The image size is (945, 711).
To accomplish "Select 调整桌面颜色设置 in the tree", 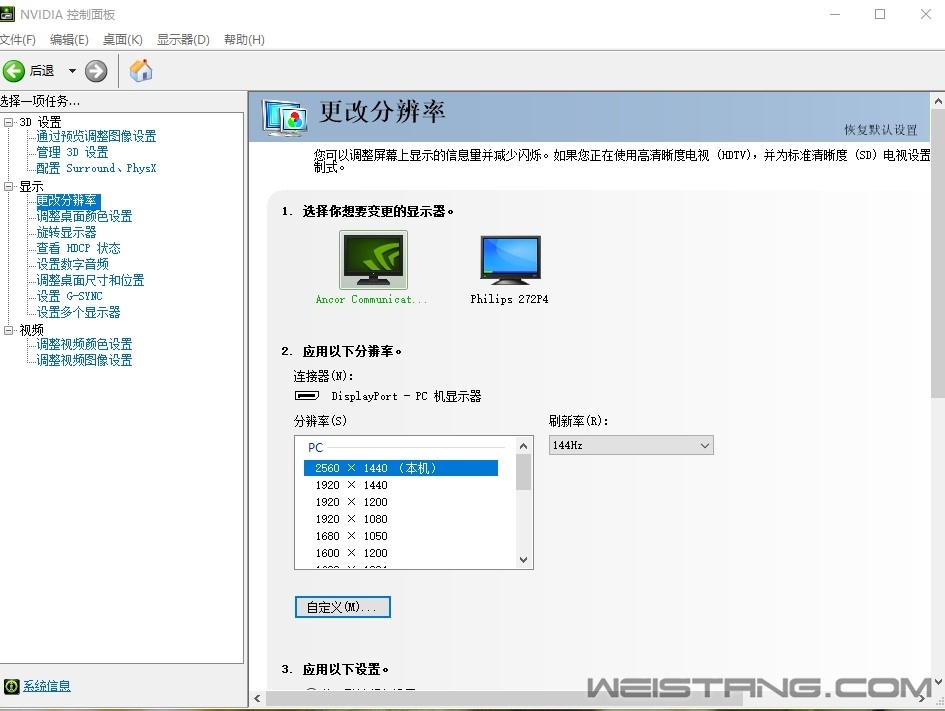I will pos(84,216).
